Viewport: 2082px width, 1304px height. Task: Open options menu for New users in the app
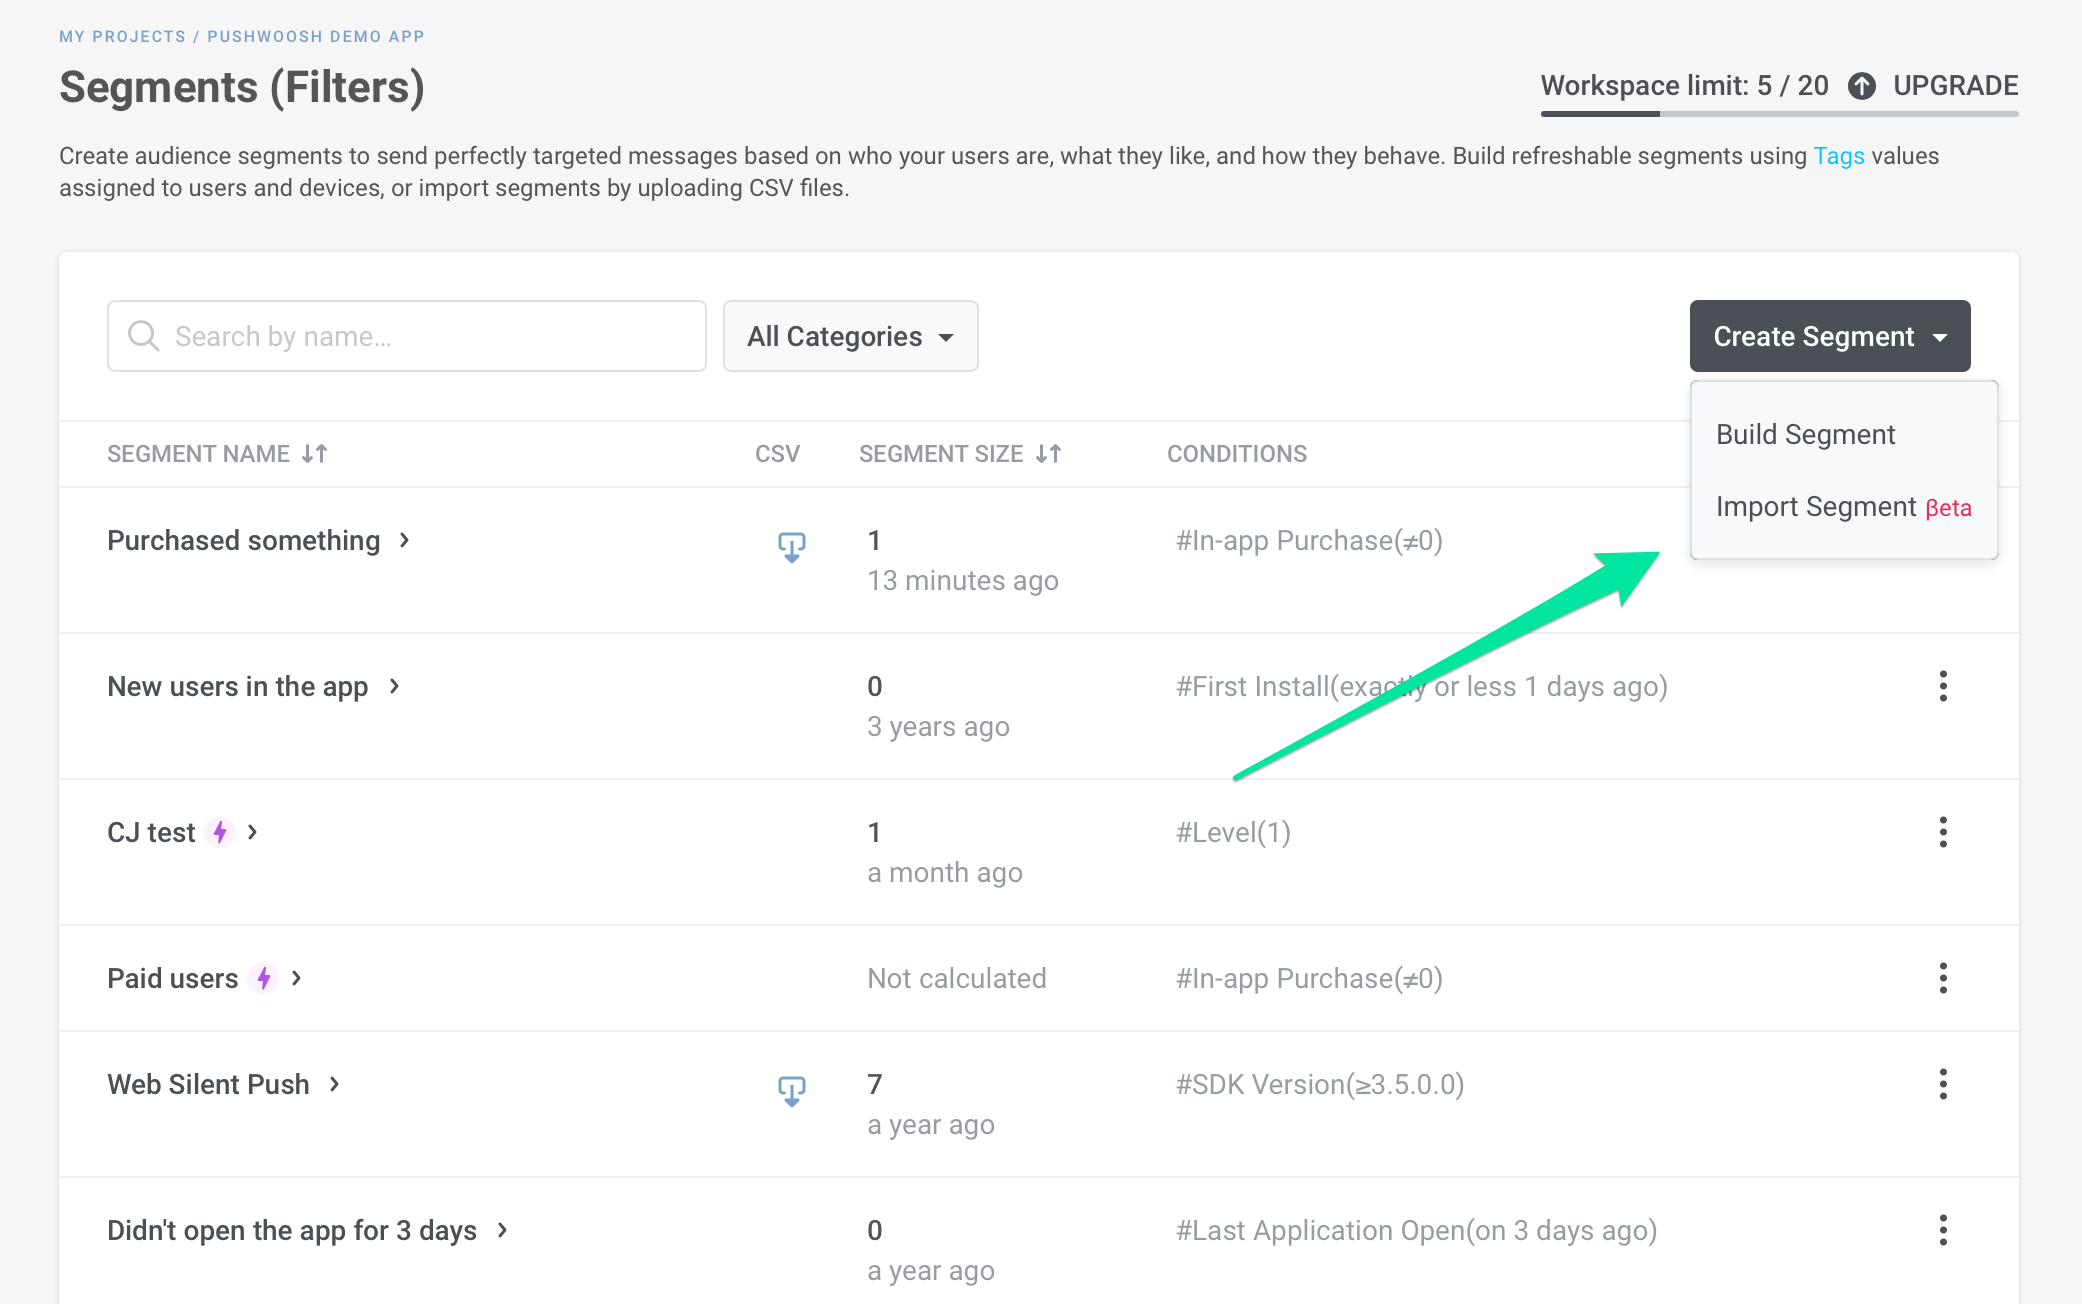(1942, 686)
